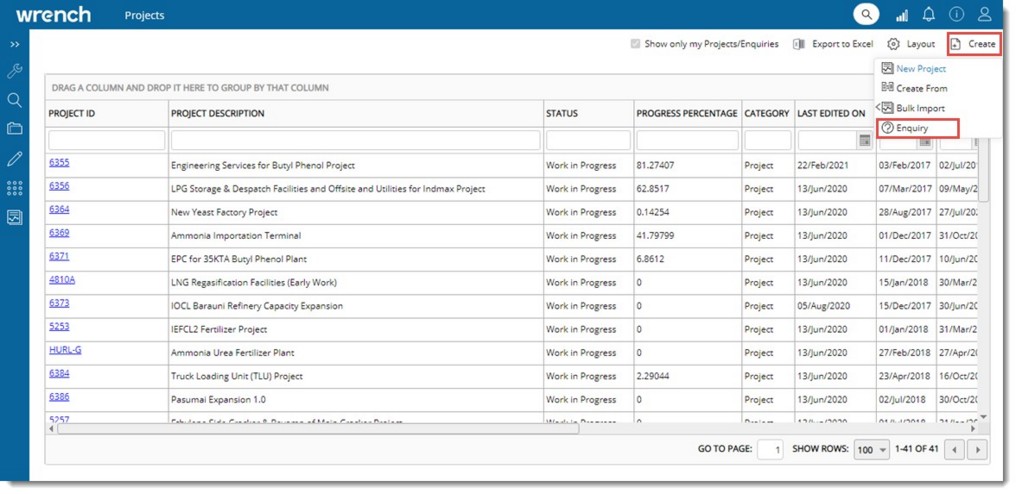Click Export to Excel
Screen dimensions: 1016x494
832,44
